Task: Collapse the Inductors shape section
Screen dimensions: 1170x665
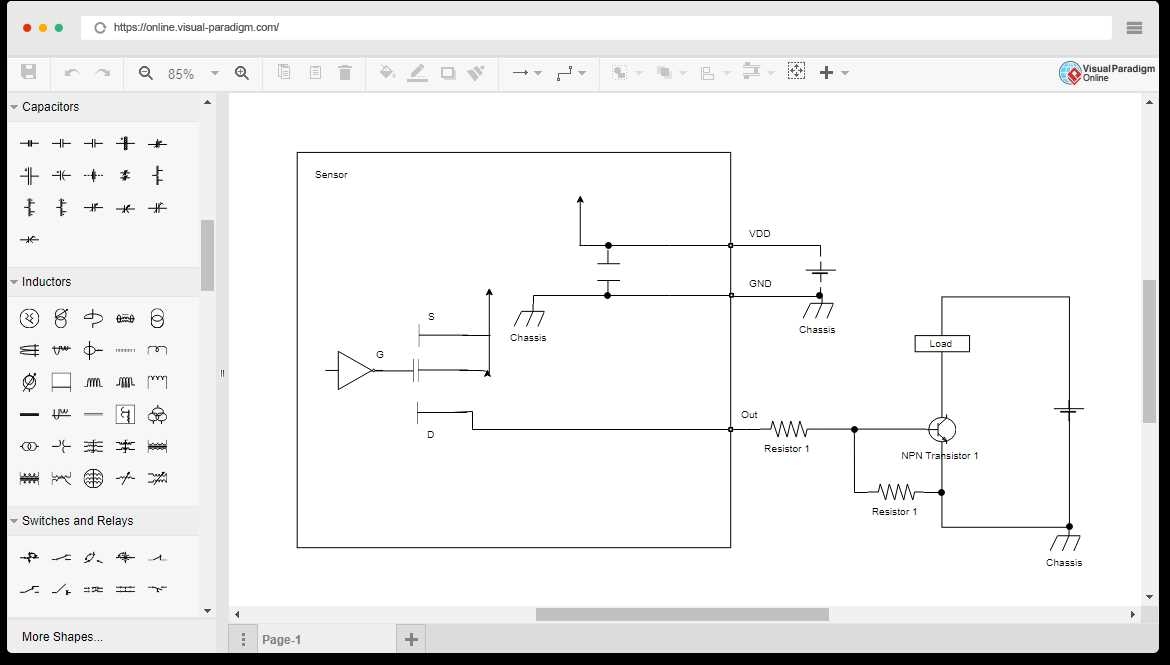Action: (x=13, y=281)
